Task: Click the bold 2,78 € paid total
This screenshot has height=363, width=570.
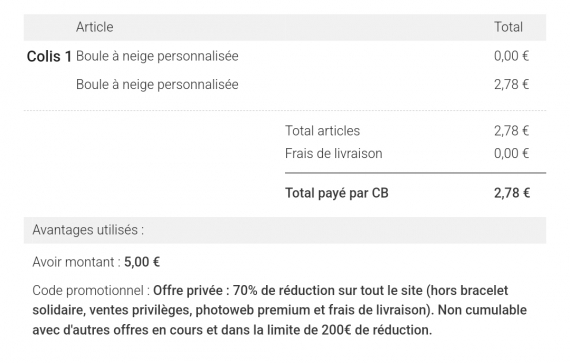Action: (512, 193)
